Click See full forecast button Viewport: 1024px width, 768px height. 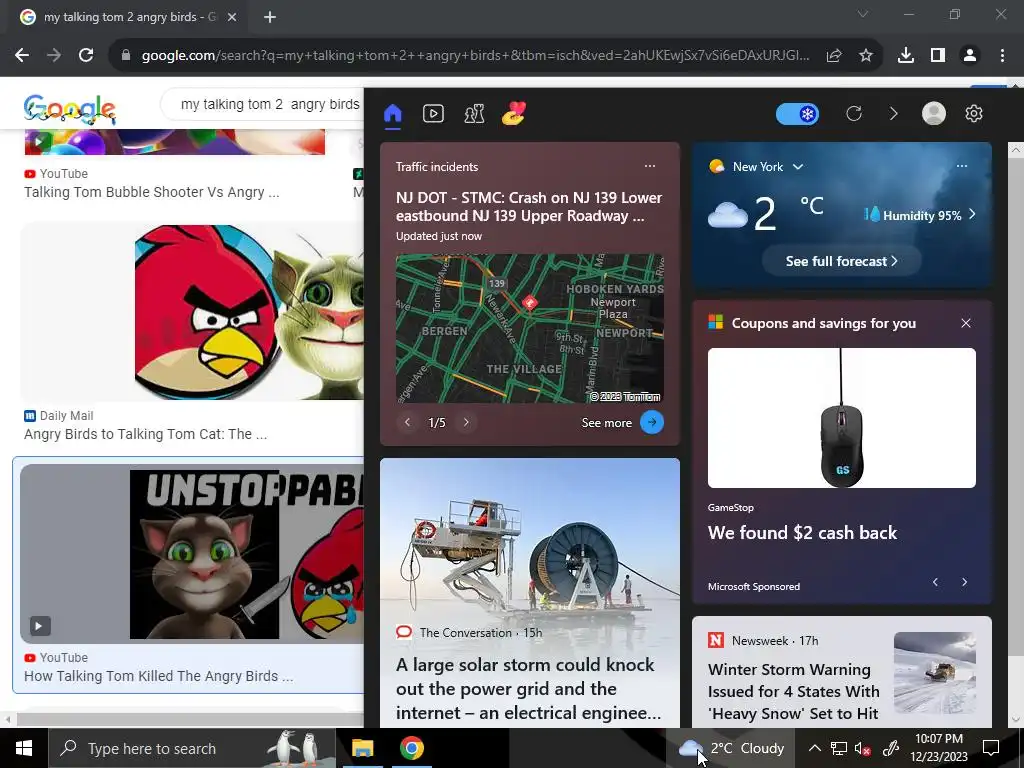click(842, 261)
